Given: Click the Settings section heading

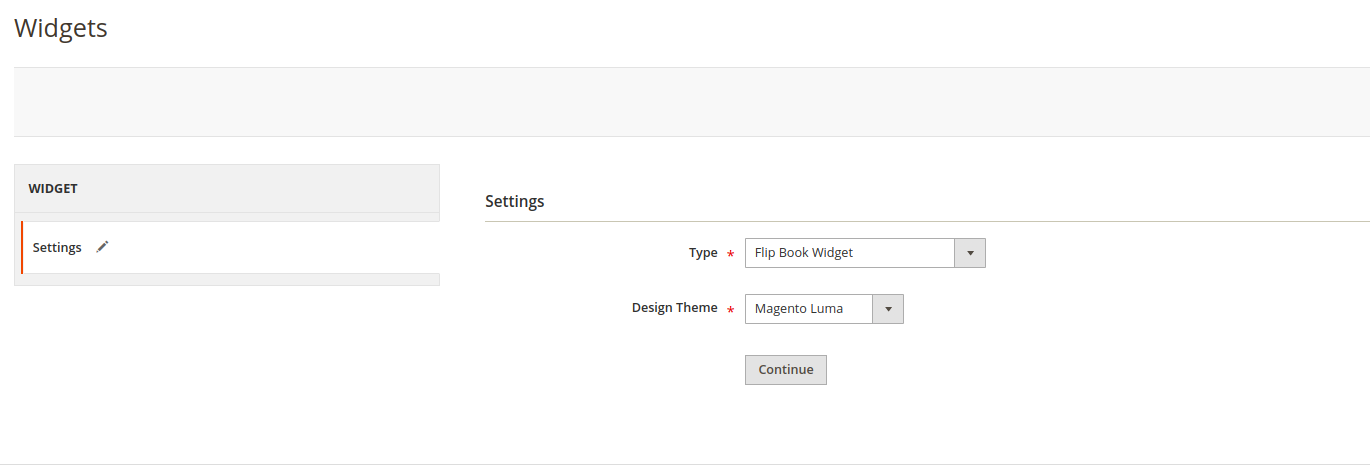Looking at the screenshot, I should pyautogui.click(x=514, y=201).
